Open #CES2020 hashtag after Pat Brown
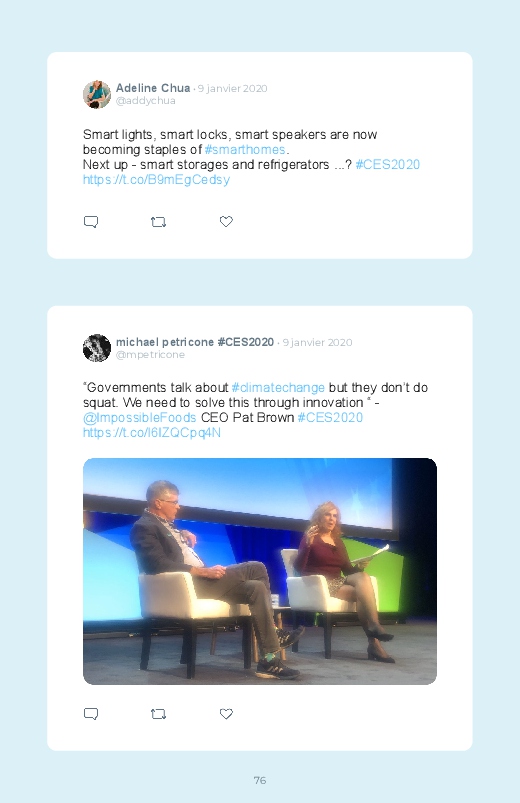This screenshot has height=803, width=520. pyautogui.click(x=330, y=418)
